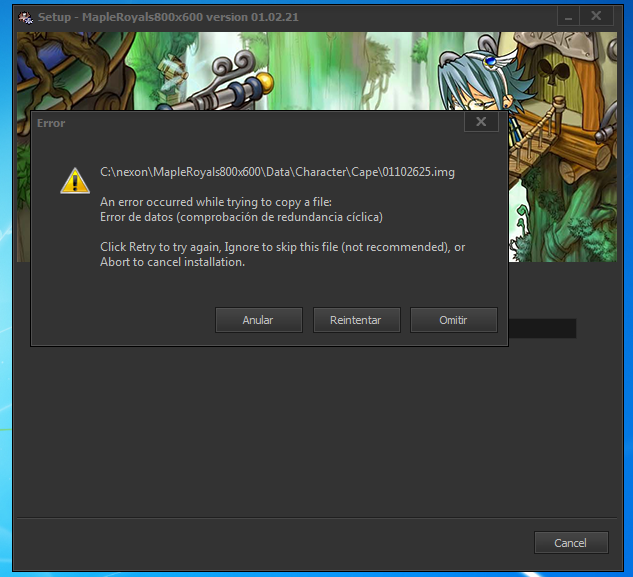Image resolution: width=633 pixels, height=577 pixels.
Task: Click the Error dialog title bar
Action: coord(250,123)
